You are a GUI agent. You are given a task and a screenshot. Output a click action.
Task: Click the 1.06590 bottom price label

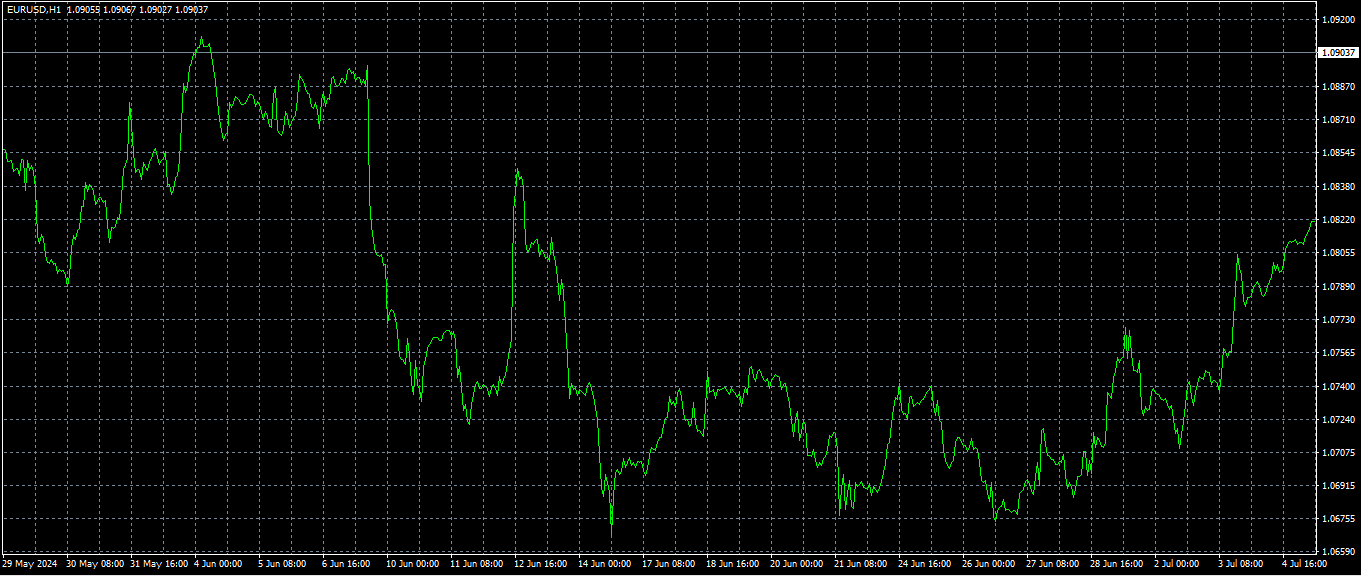point(1337,552)
